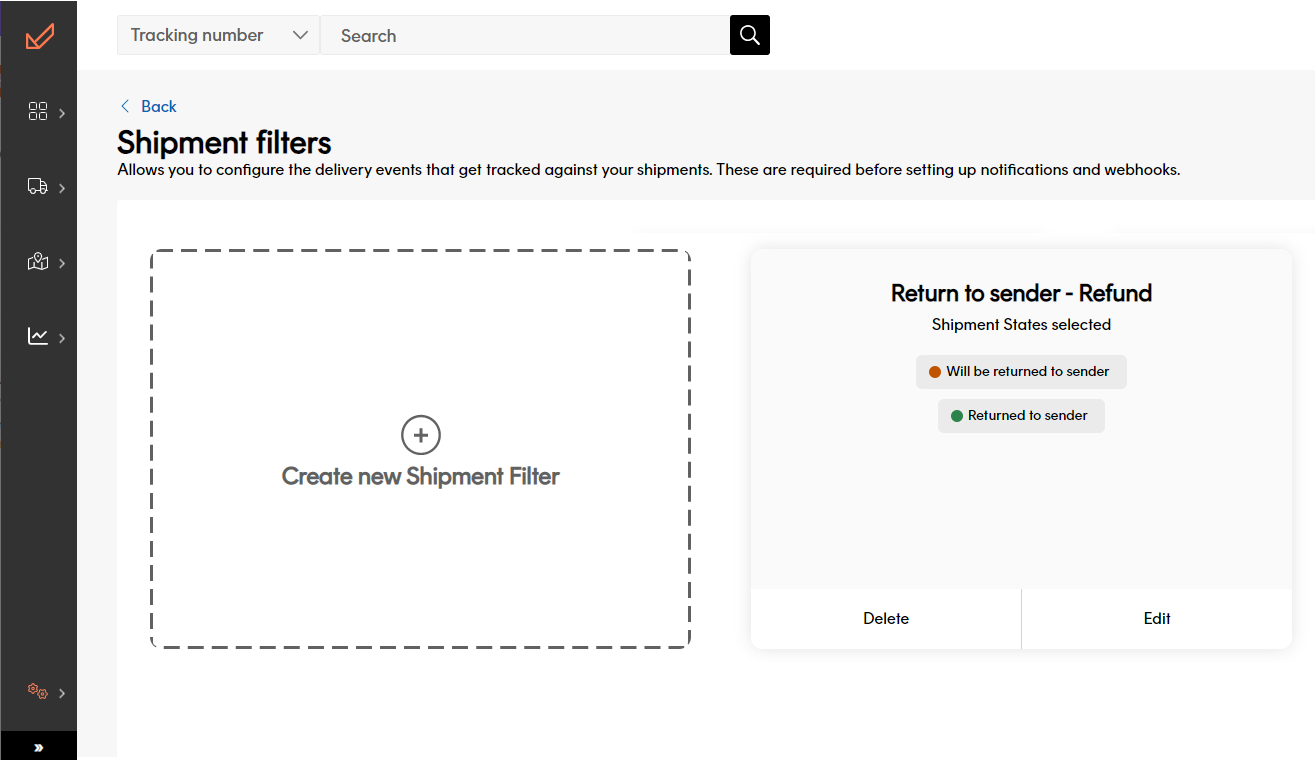Delete the Return to sender - Refund filter

(886, 618)
